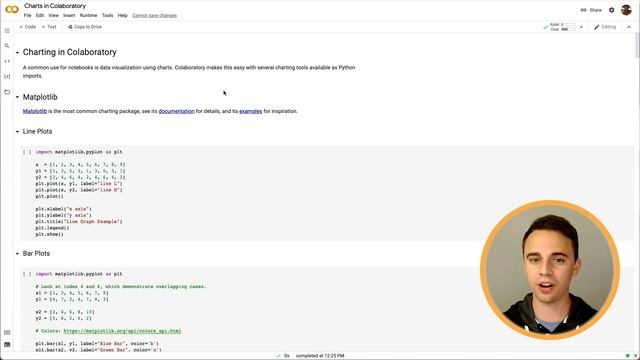
Task: Open the settings gear icon
Action: coord(611,10)
